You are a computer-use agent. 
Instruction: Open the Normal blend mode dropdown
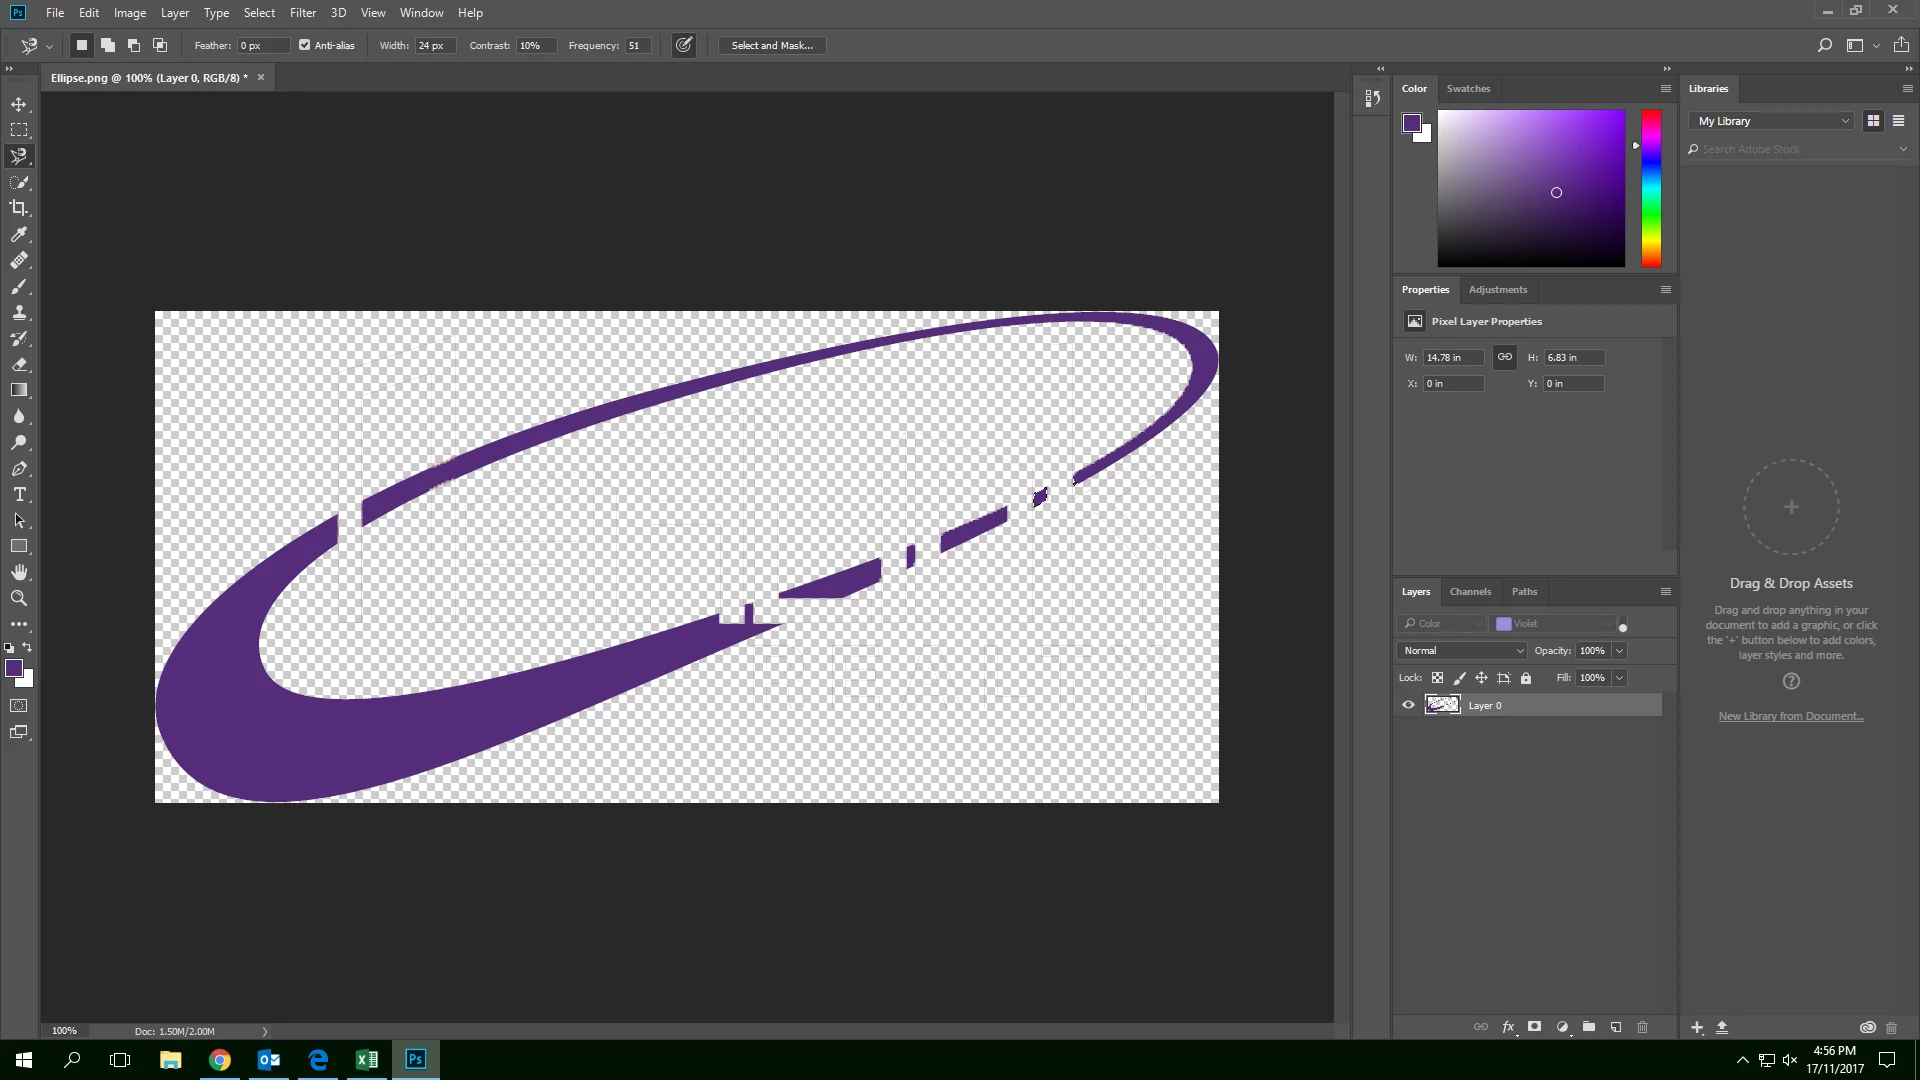pos(1462,650)
